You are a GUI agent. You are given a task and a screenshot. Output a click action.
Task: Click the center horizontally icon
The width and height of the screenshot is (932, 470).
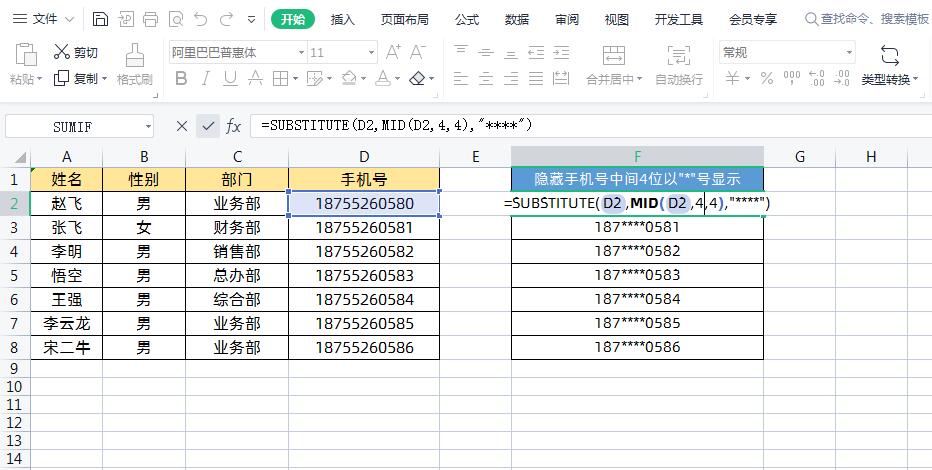point(486,78)
